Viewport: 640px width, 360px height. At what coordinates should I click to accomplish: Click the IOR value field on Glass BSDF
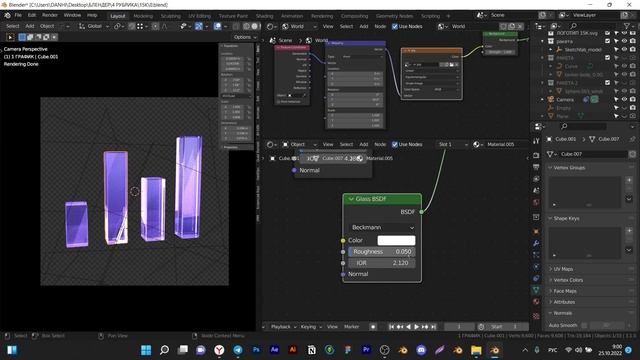click(x=382, y=263)
